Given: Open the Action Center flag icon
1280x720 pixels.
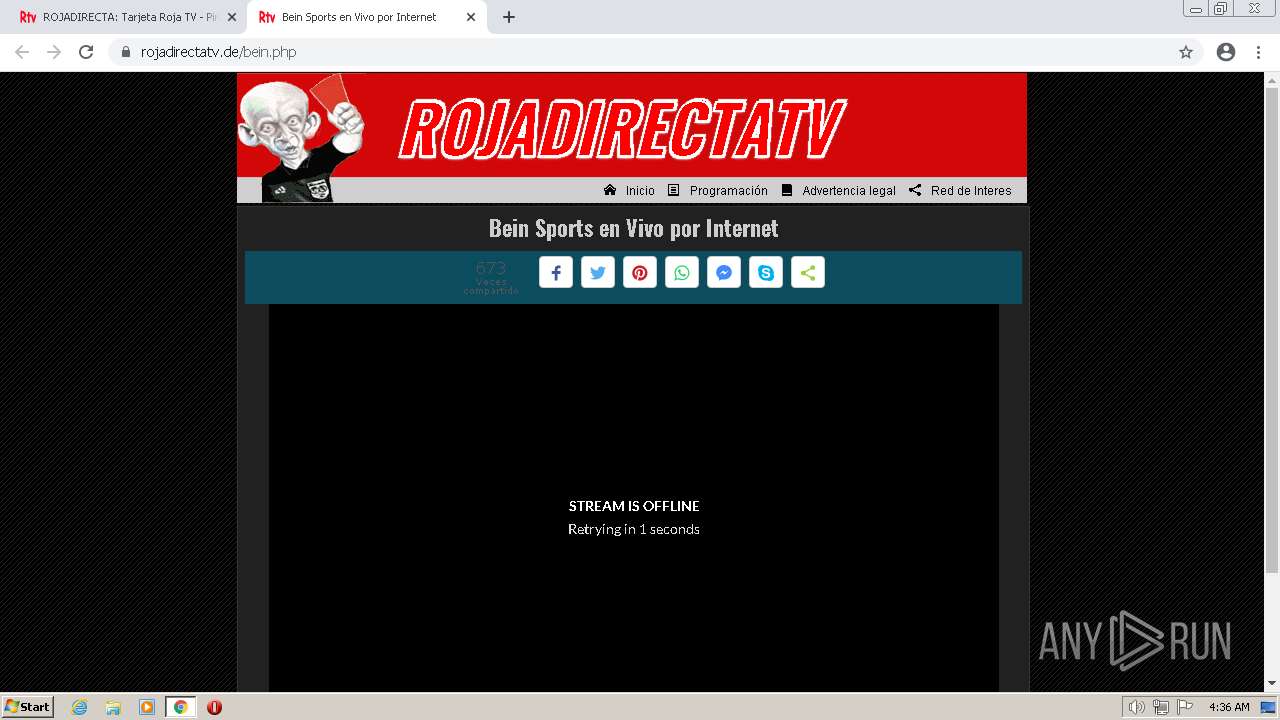Looking at the screenshot, I should click(1185, 707).
